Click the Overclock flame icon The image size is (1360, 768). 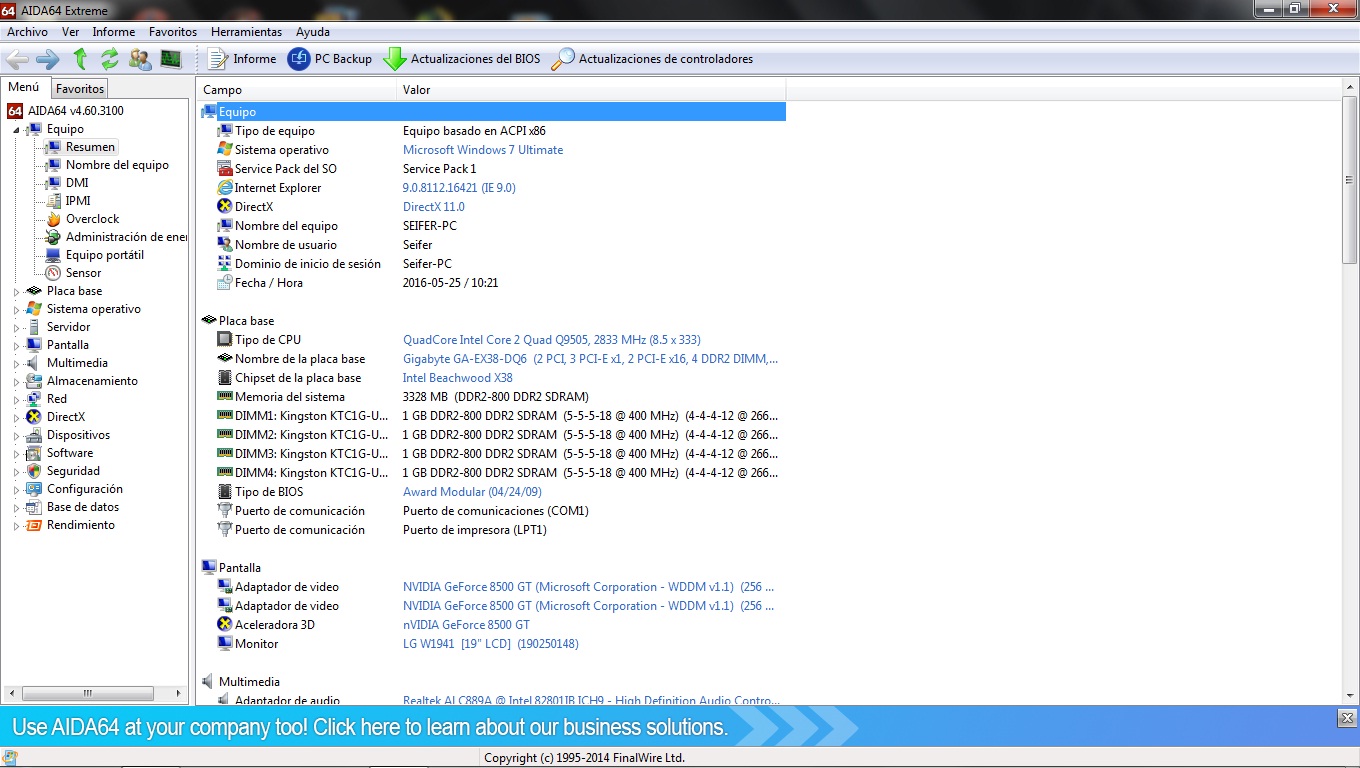[x=53, y=219]
